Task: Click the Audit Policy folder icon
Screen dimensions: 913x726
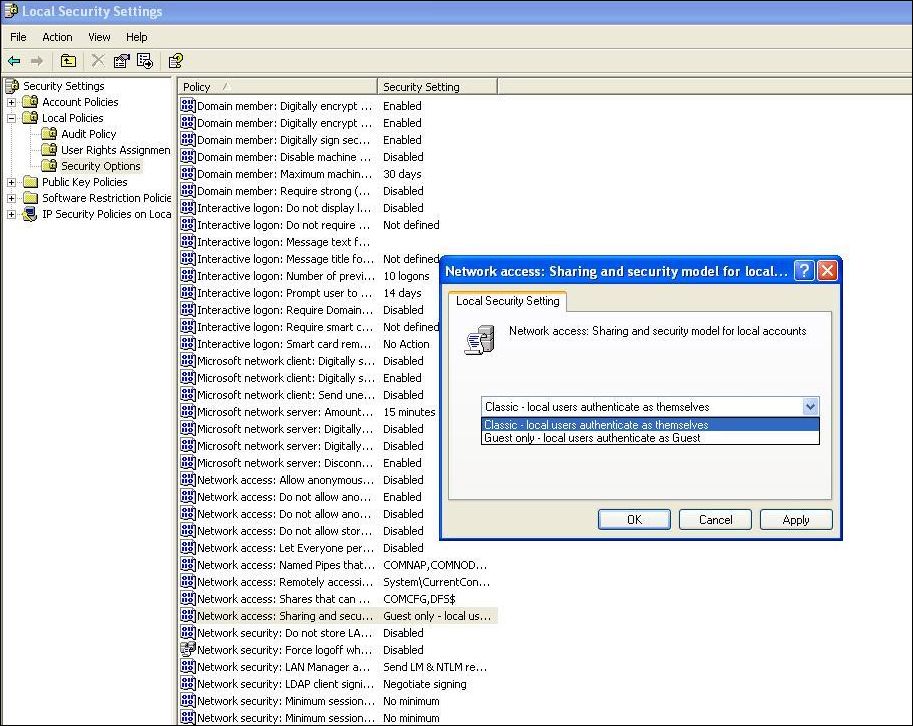Action: [50, 134]
